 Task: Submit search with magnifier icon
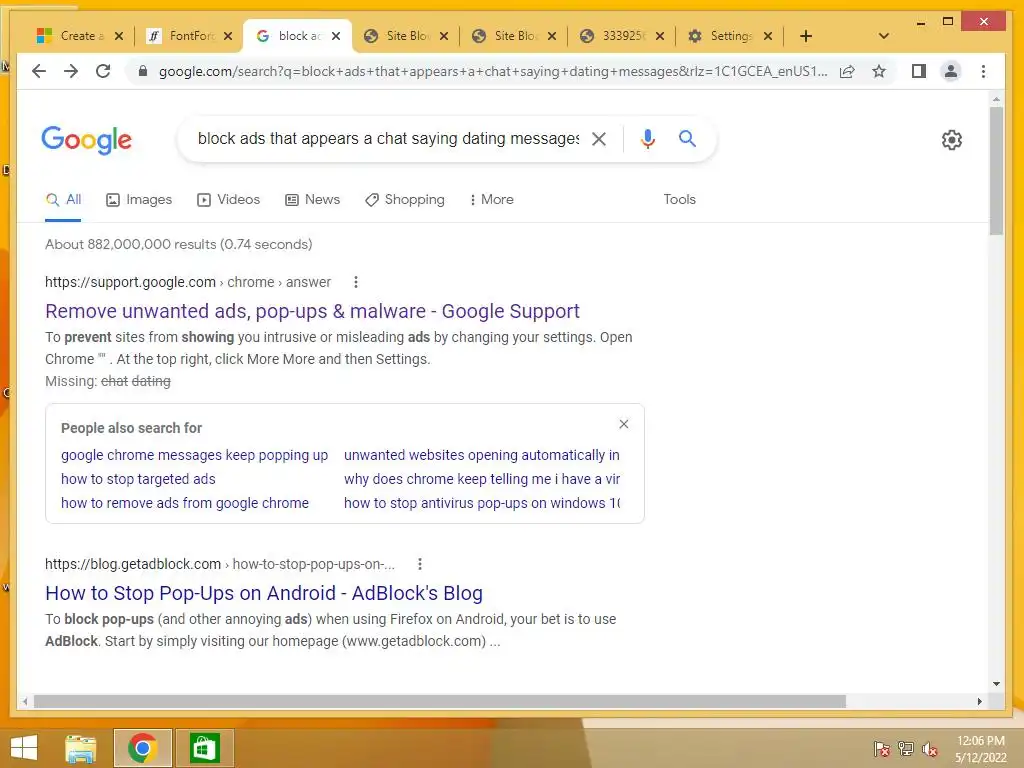687,138
